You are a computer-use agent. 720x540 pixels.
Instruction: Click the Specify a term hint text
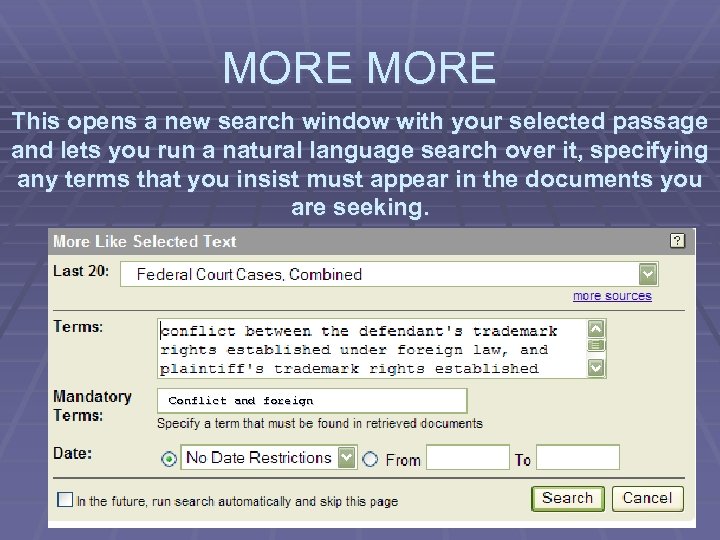pos(320,423)
